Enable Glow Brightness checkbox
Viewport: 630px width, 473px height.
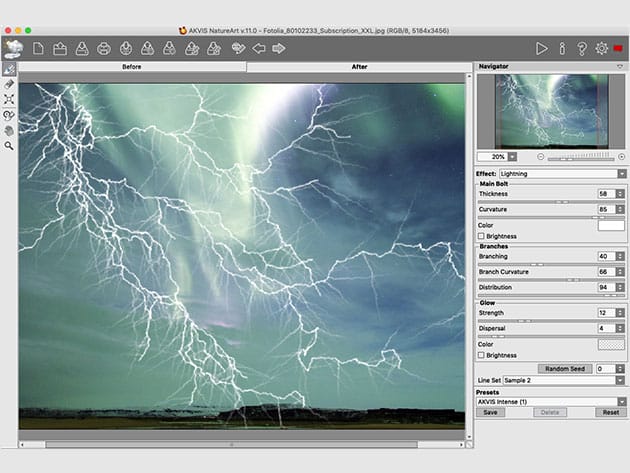click(x=482, y=355)
